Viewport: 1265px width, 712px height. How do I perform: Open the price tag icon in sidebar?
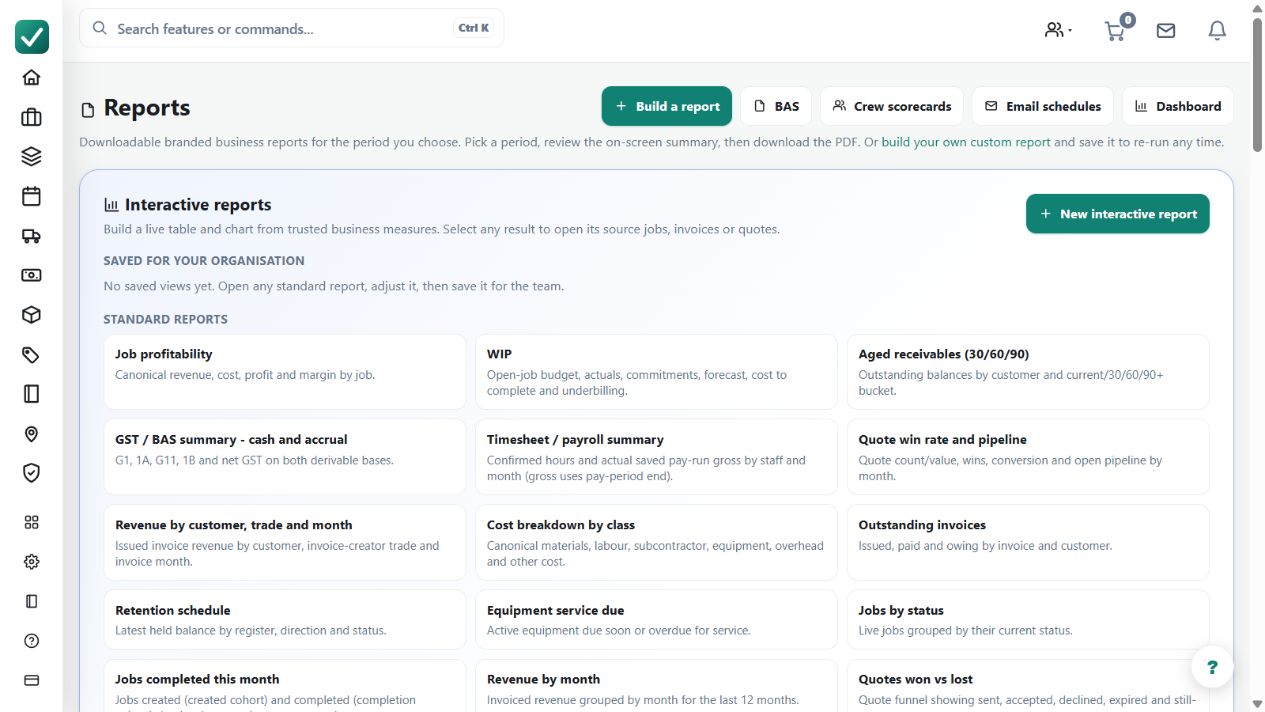[x=31, y=354]
